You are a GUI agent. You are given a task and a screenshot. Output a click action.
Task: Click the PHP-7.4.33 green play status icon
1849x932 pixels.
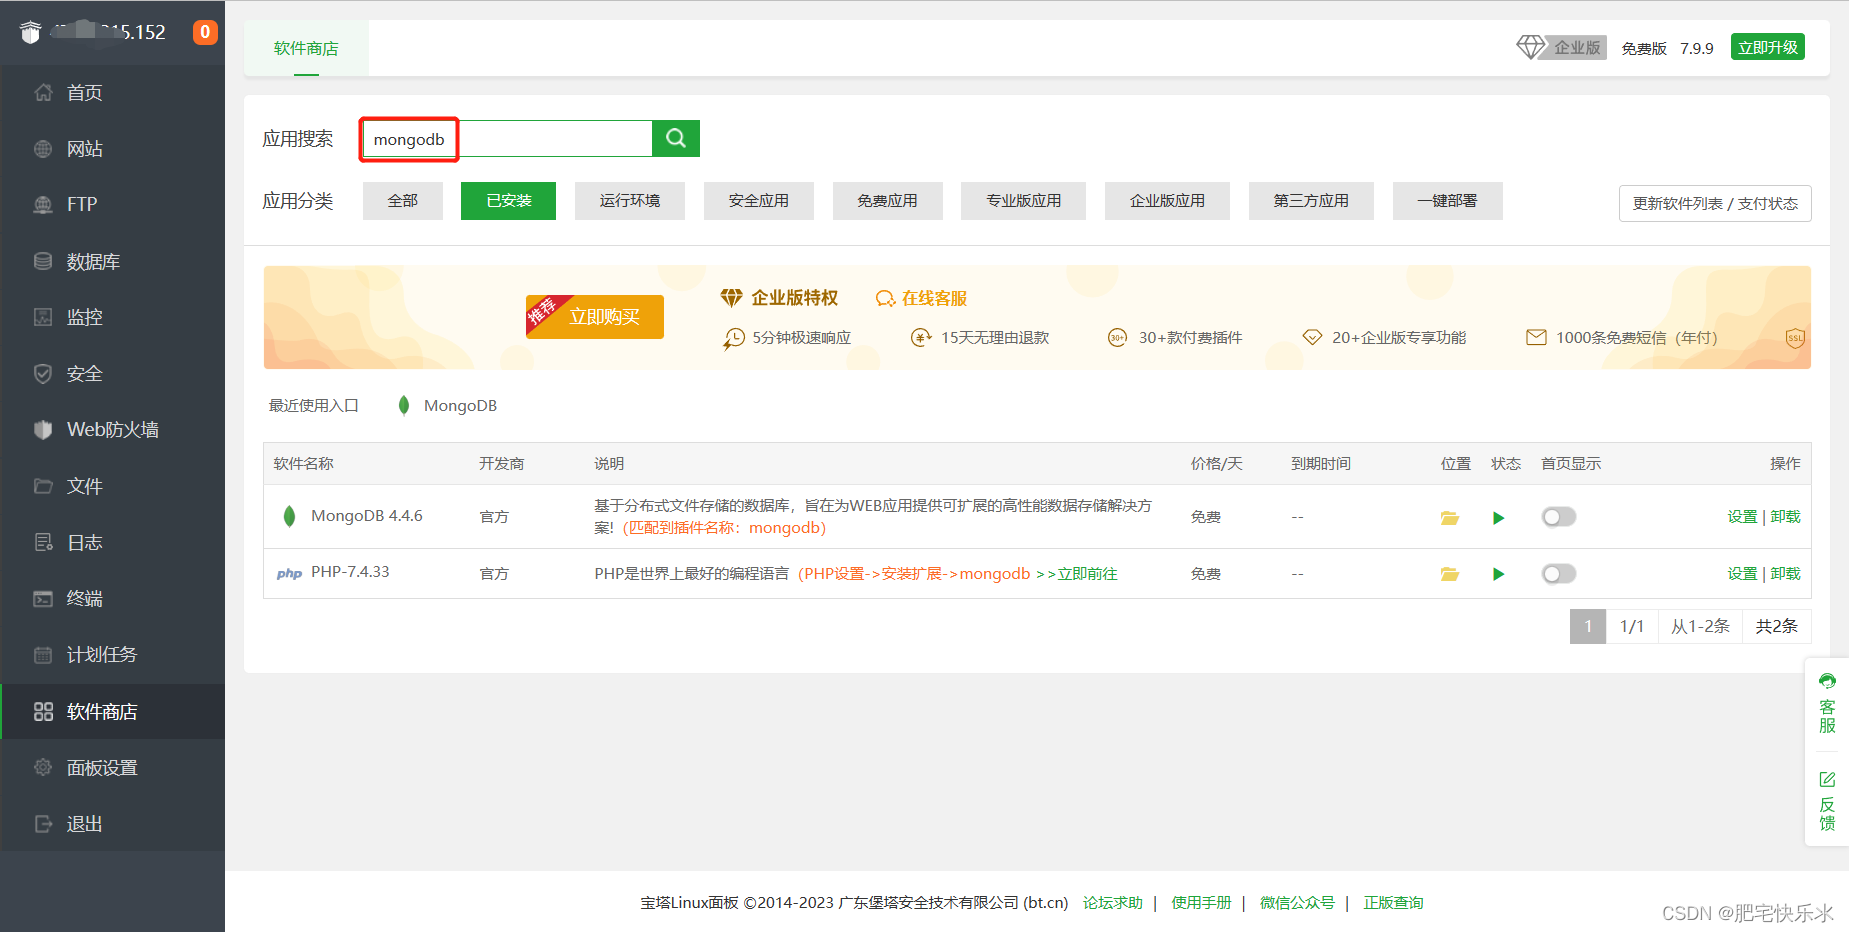[x=1498, y=574]
